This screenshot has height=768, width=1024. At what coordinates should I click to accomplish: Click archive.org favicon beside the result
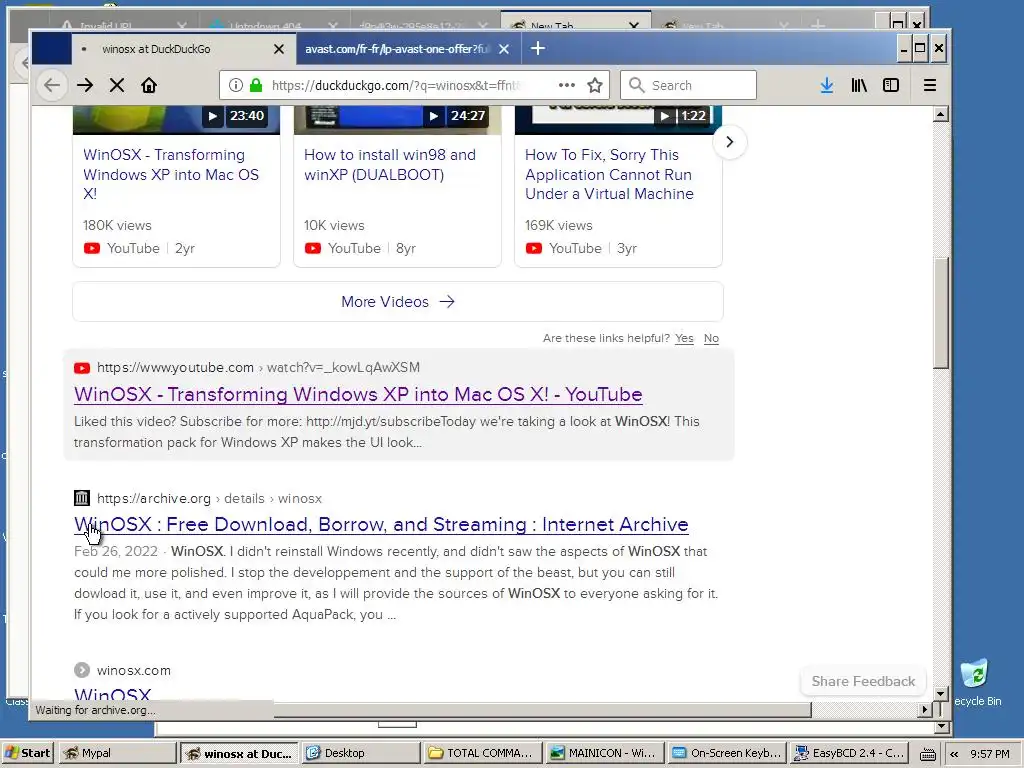pyautogui.click(x=82, y=498)
